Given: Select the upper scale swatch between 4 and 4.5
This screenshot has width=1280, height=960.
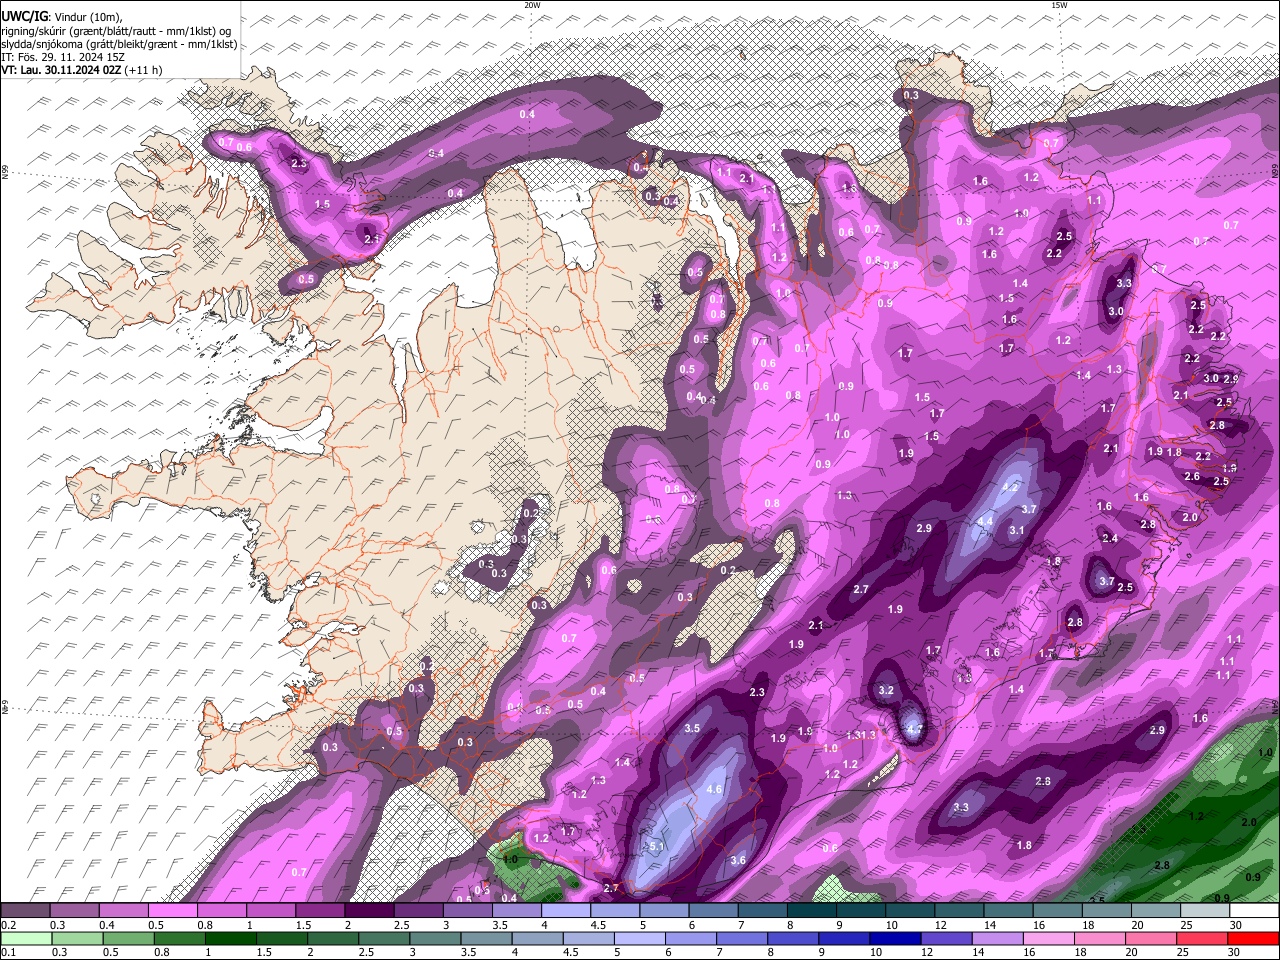Looking at the screenshot, I should tap(566, 910).
